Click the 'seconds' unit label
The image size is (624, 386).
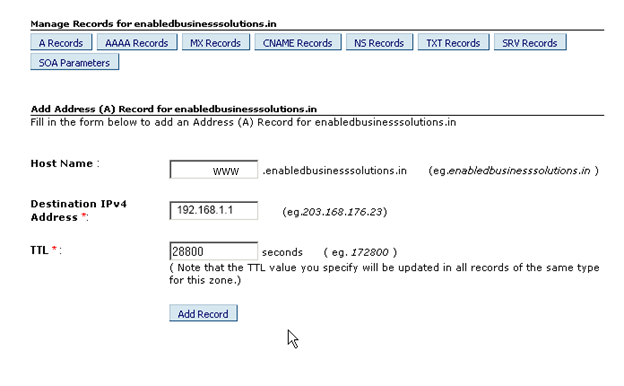tap(282, 252)
